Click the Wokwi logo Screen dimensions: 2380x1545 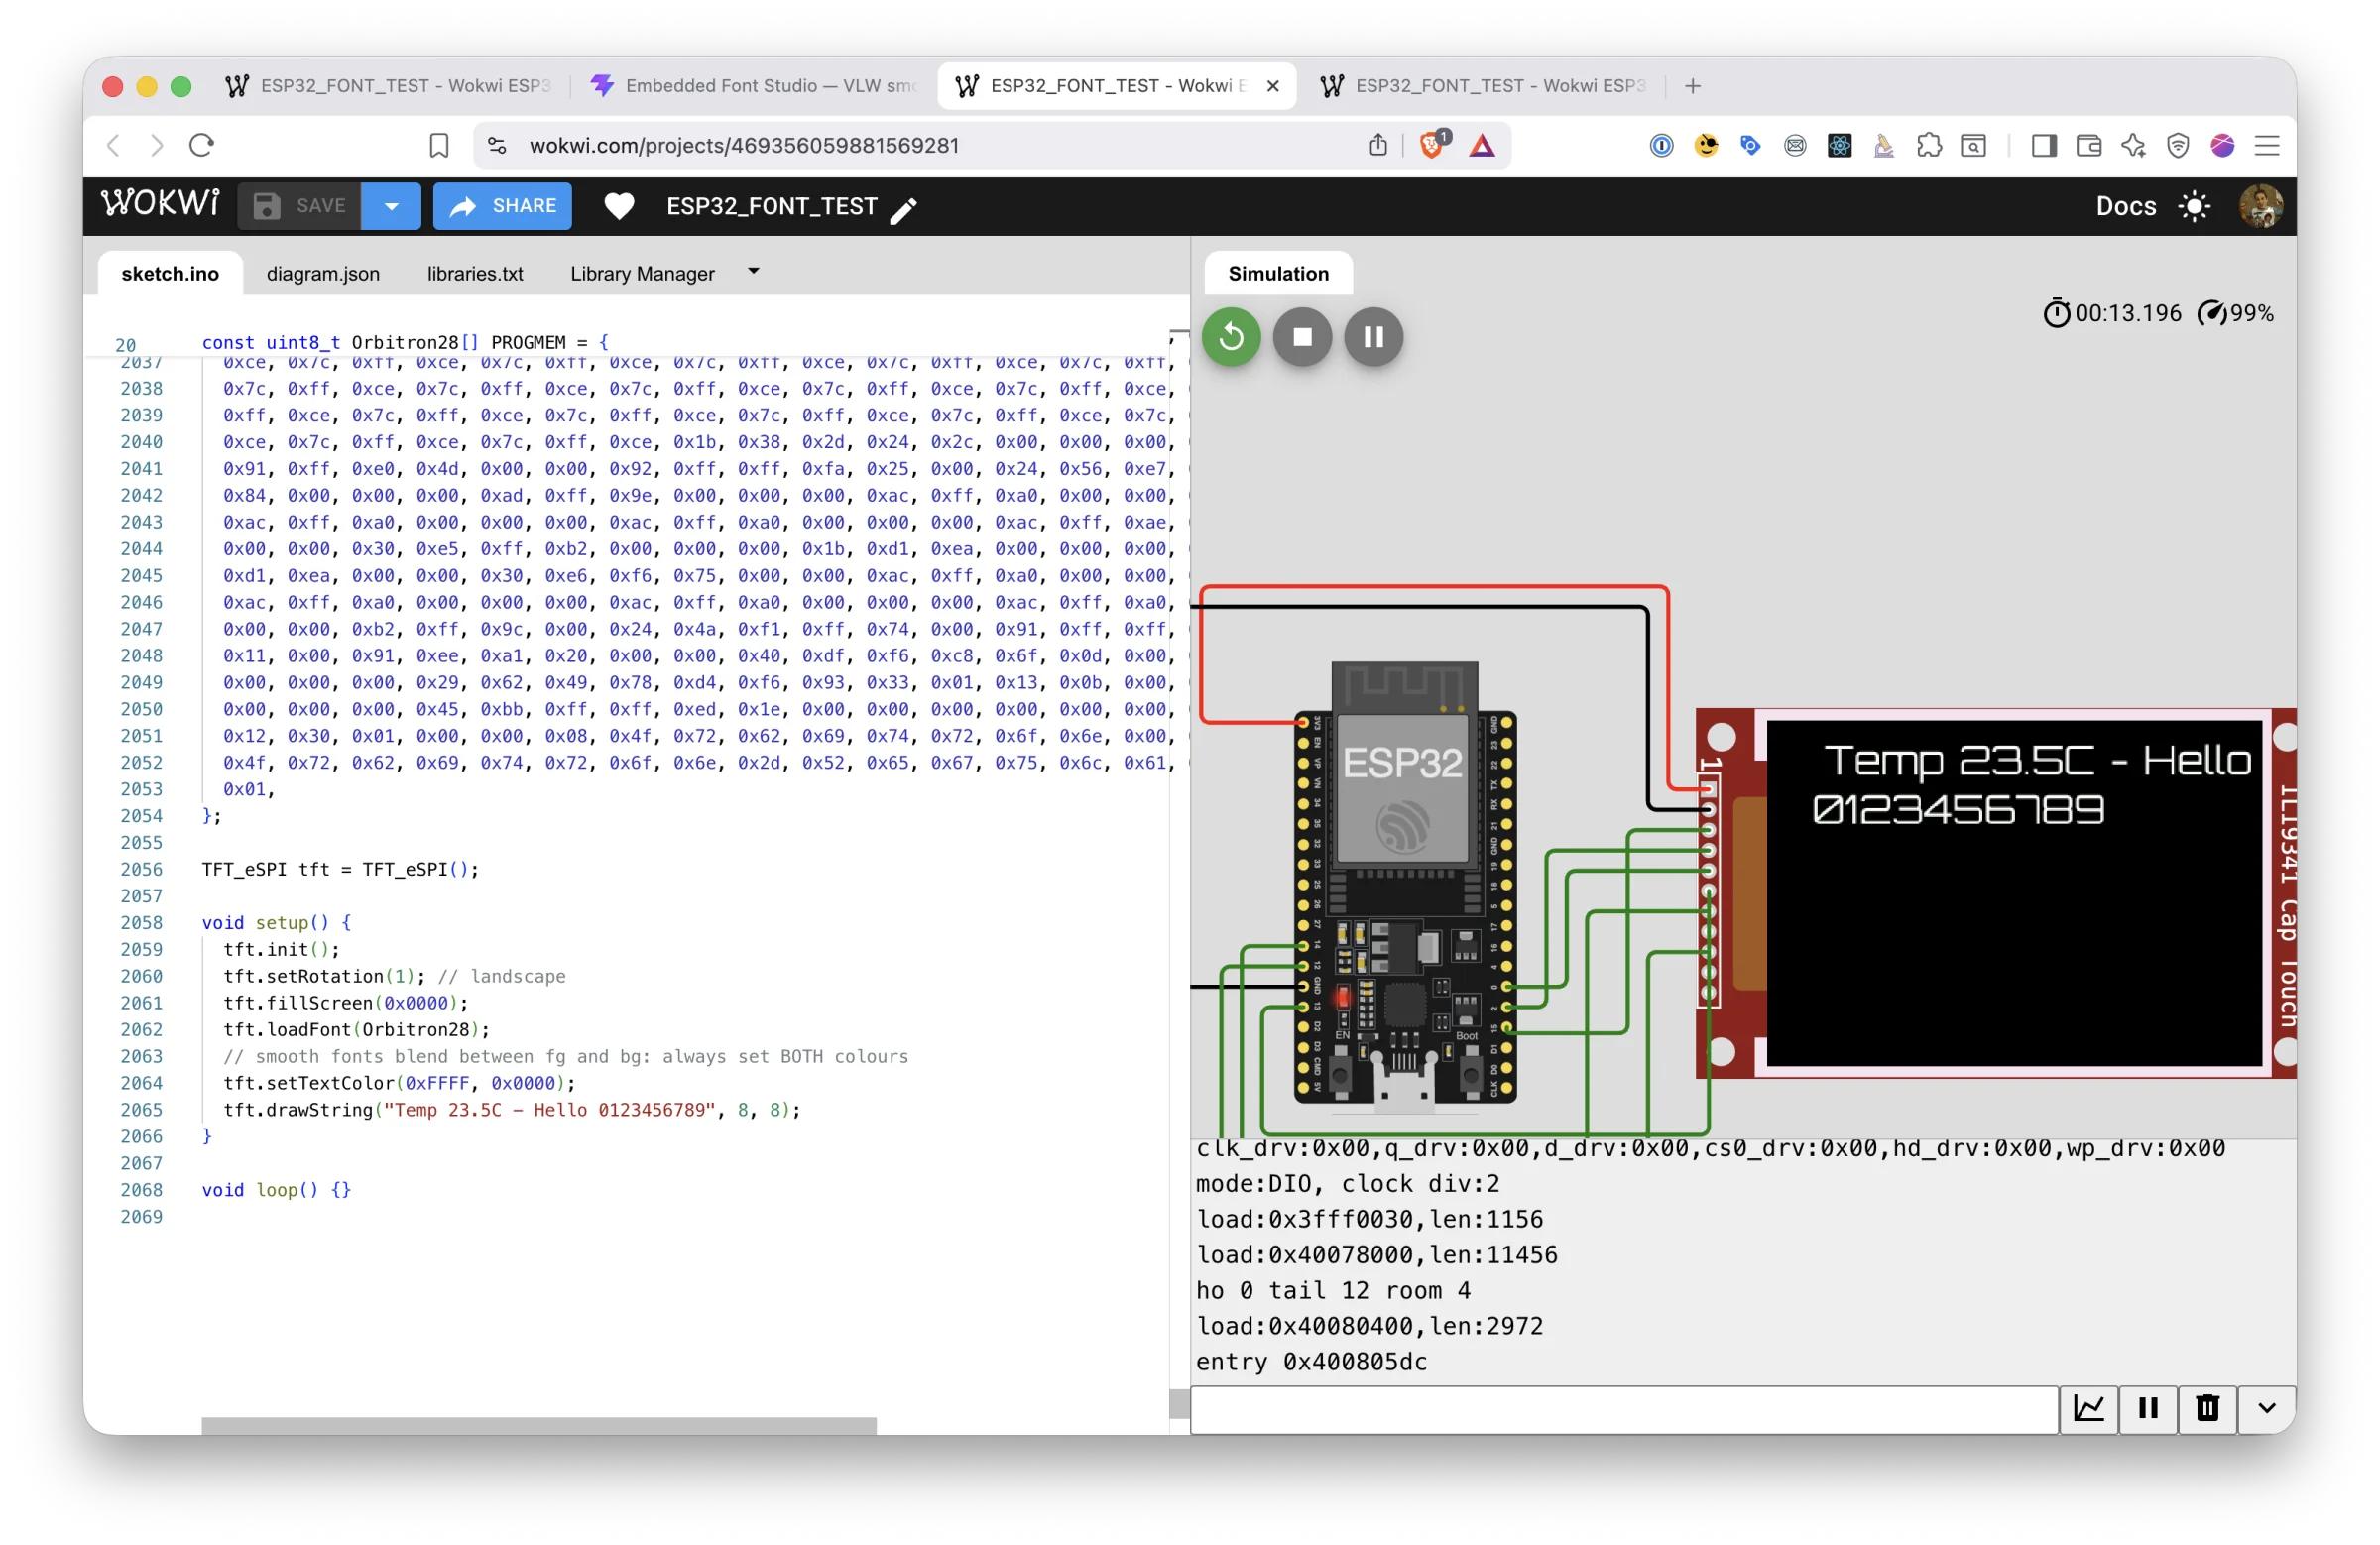pos(160,205)
